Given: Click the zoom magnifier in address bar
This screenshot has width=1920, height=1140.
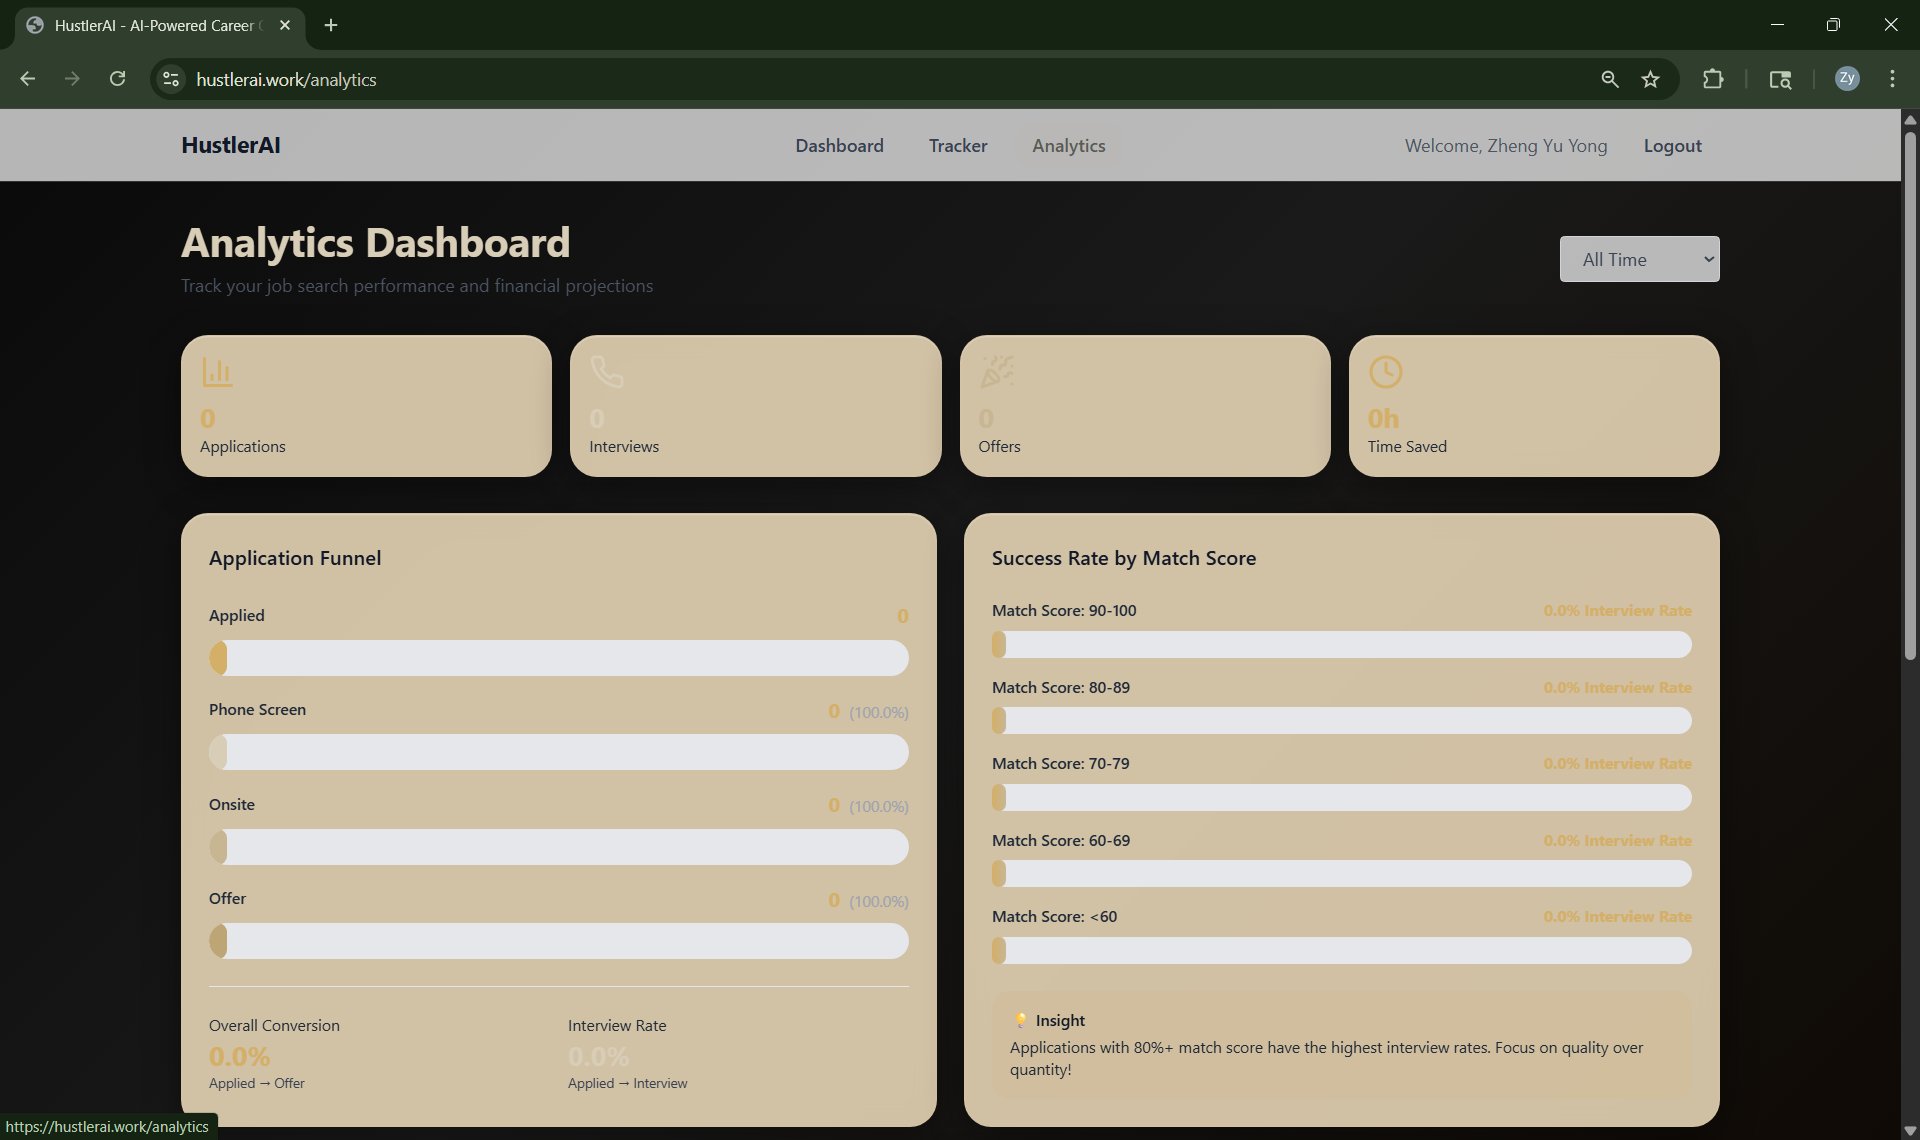Looking at the screenshot, I should coord(1609,79).
